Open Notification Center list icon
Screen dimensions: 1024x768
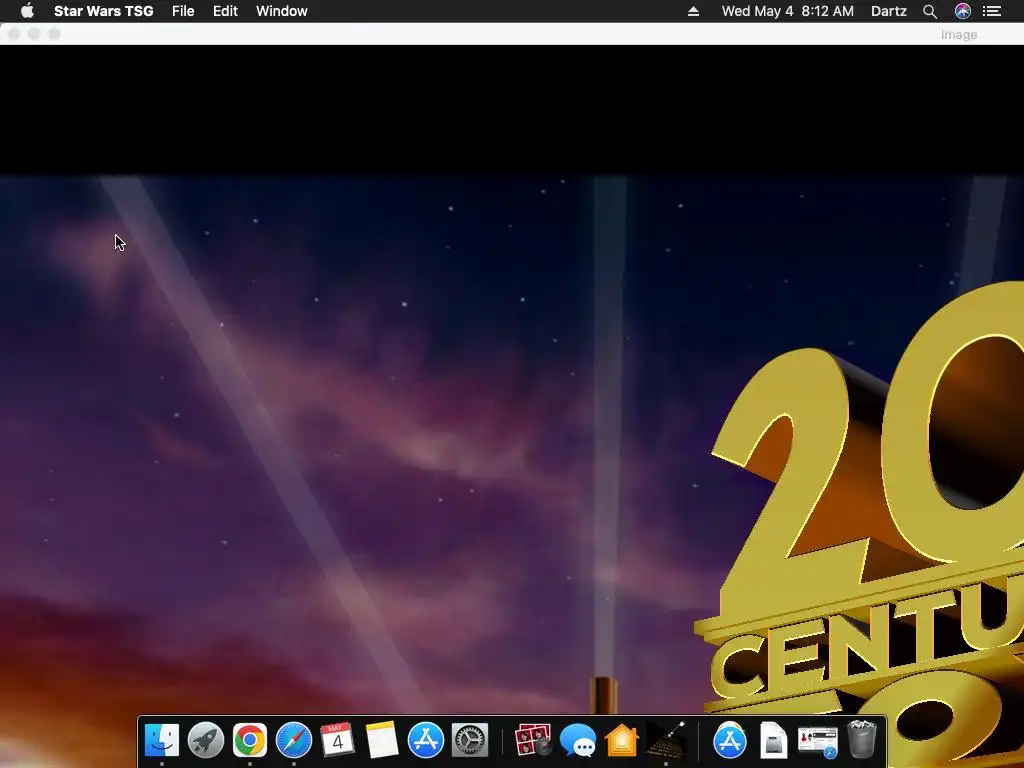pos(991,11)
